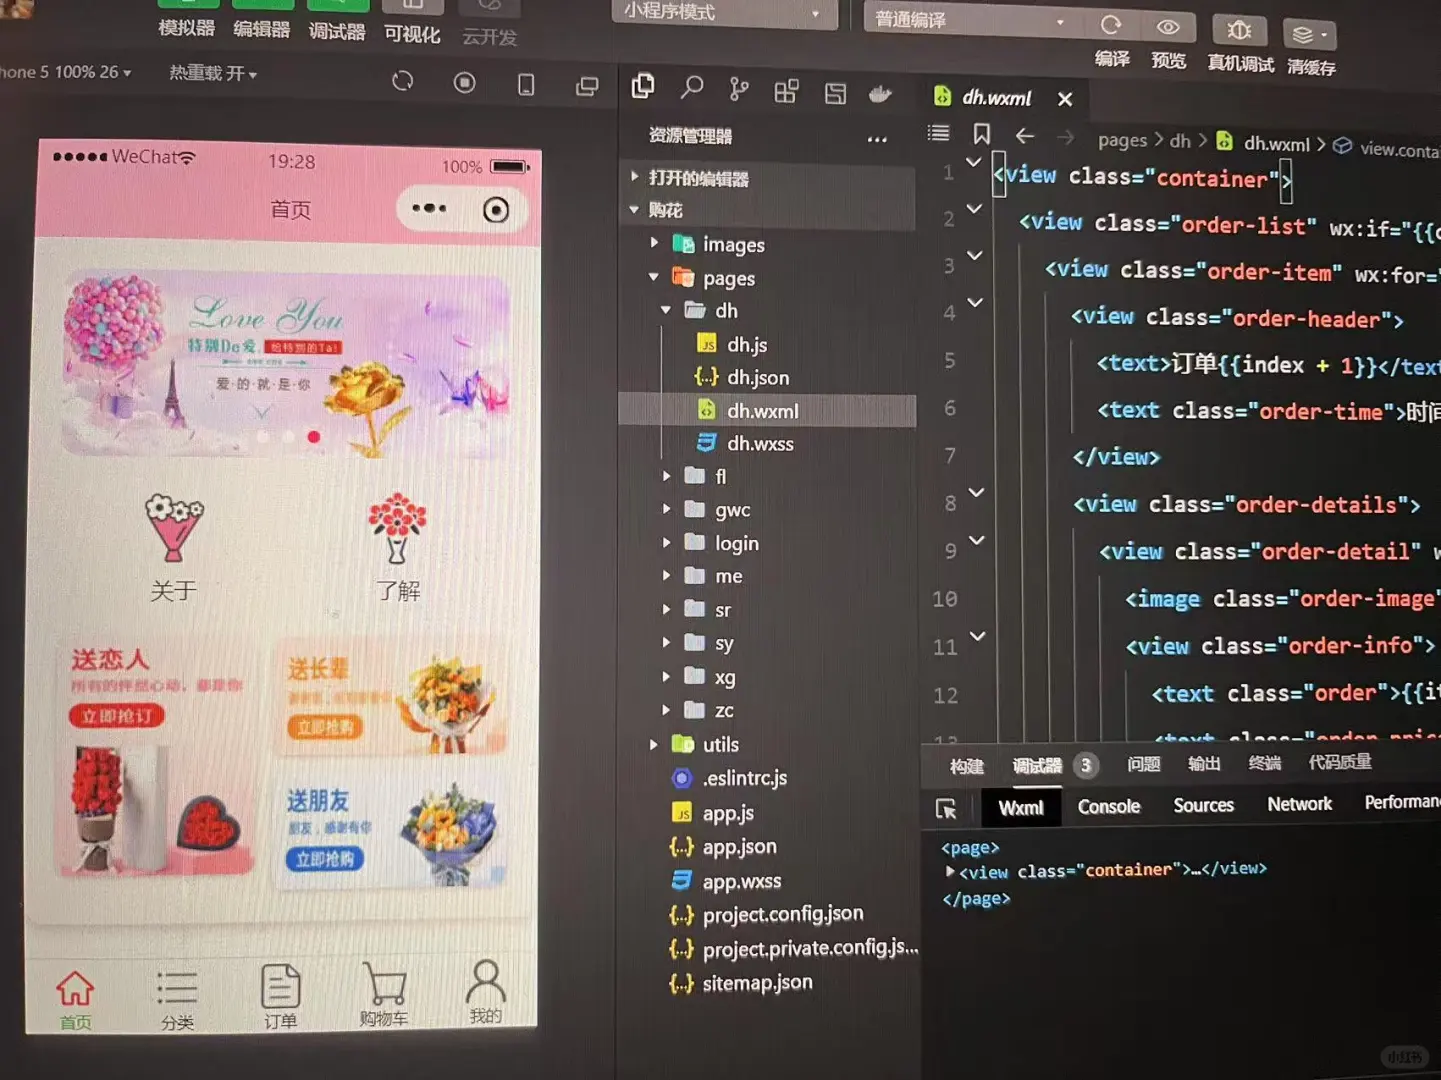Open the 普通编译 compile mode dropdown
This screenshot has width=1441, height=1080.
972,19
